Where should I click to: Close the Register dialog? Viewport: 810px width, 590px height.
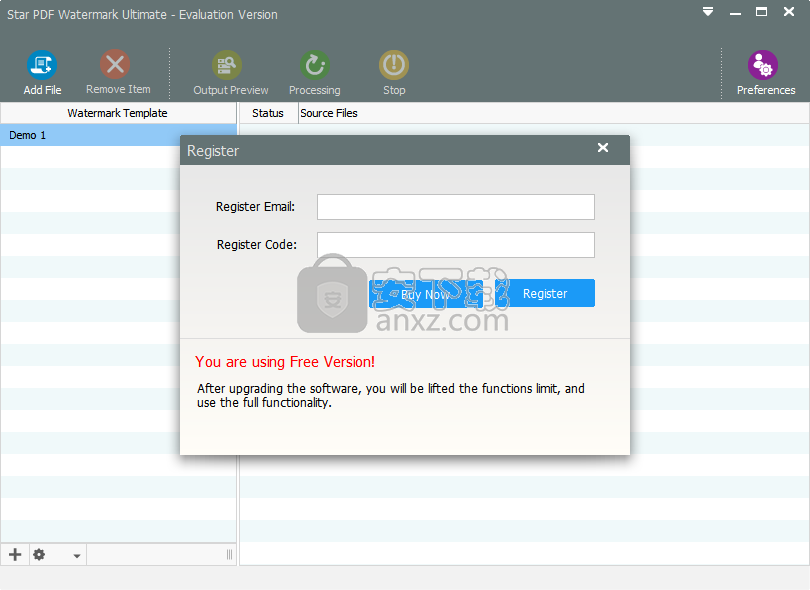tap(603, 148)
